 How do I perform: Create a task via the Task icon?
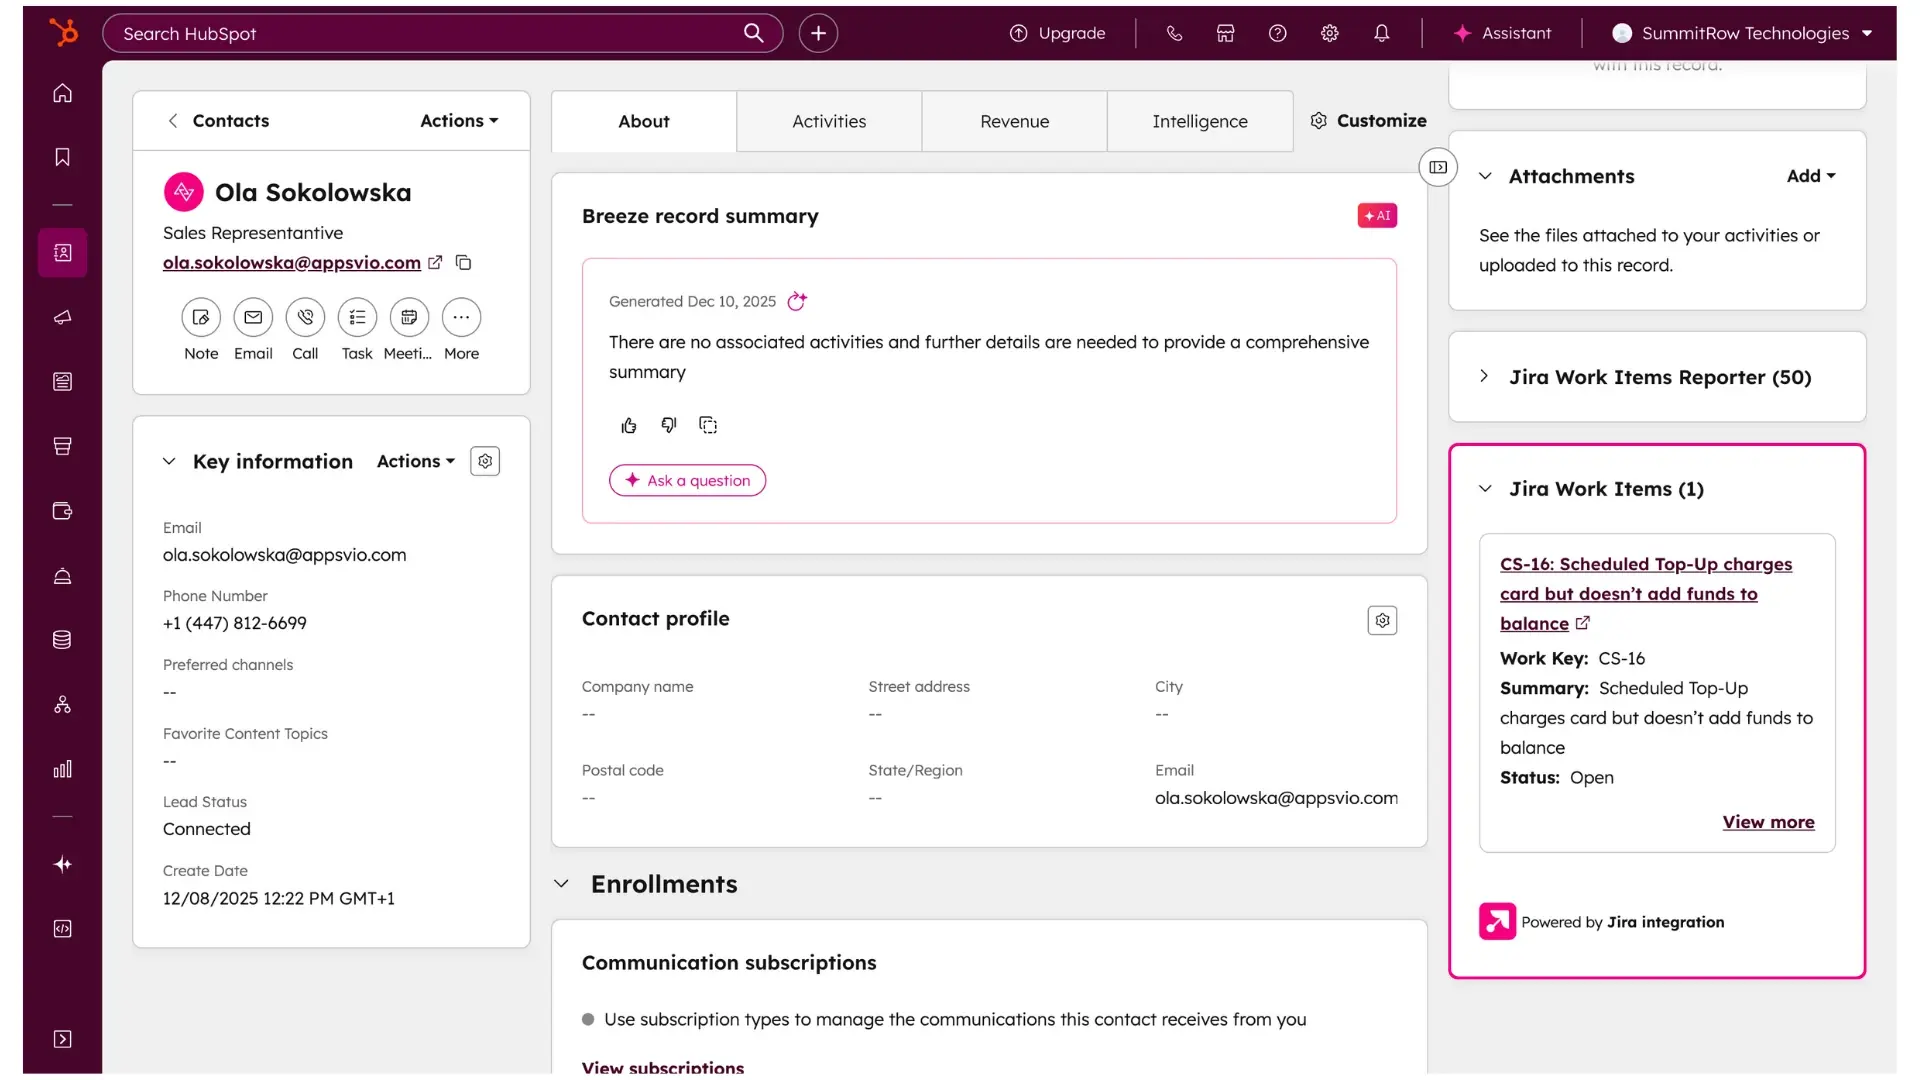coord(357,318)
